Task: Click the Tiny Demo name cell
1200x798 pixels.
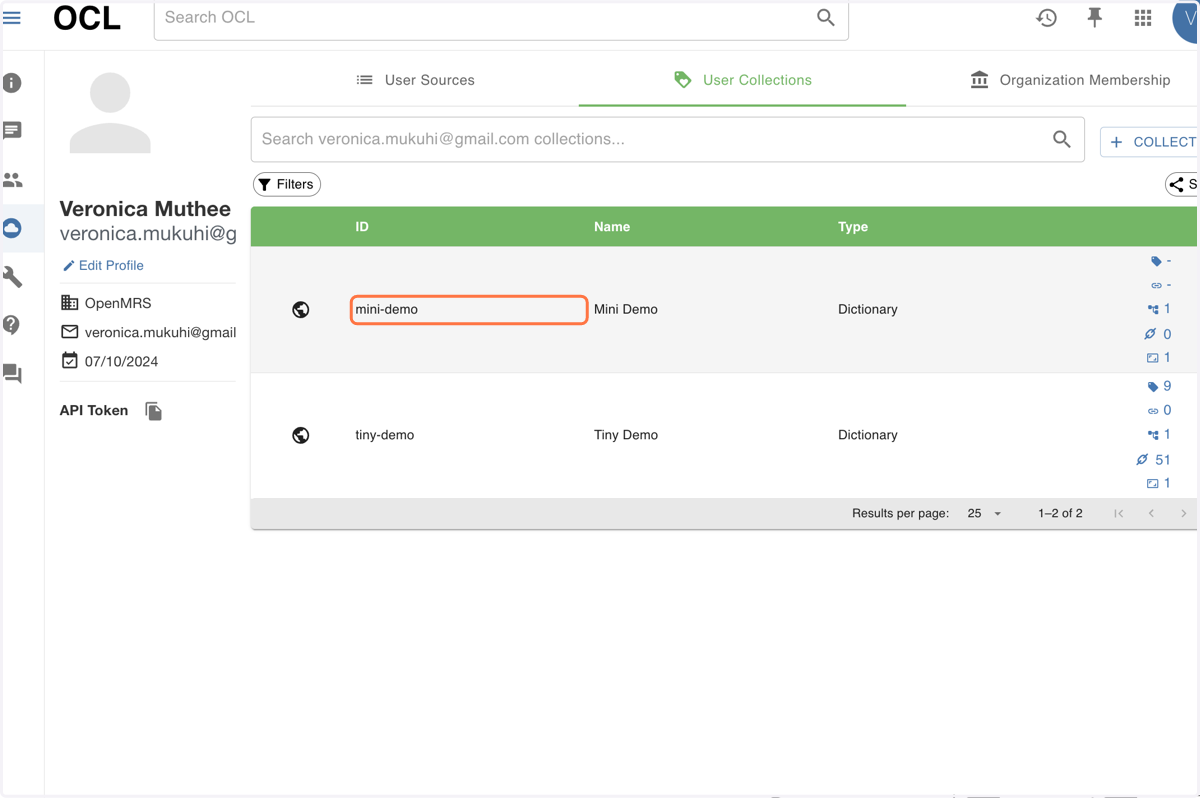Action: pyautogui.click(x=626, y=435)
